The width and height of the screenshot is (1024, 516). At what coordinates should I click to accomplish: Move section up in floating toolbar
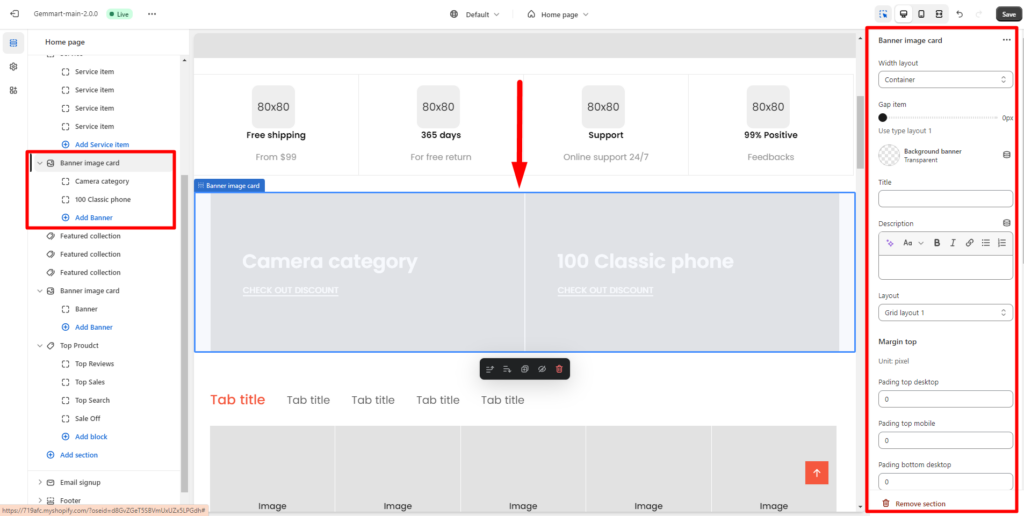(x=490, y=369)
